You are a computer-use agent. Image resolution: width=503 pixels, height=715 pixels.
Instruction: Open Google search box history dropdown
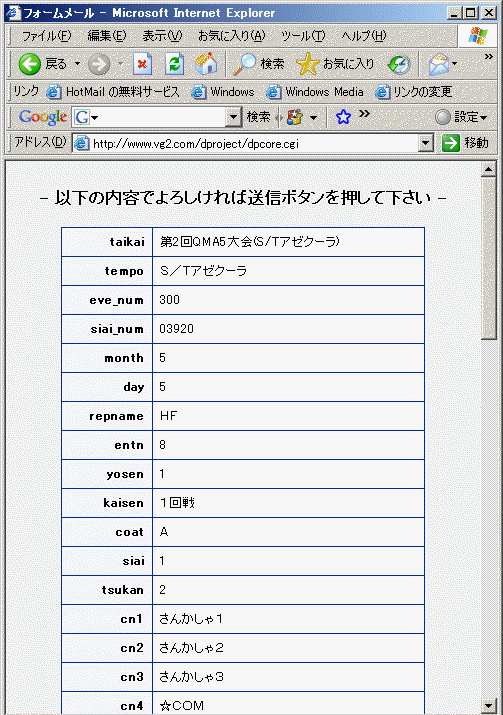[x=233, y=117]
